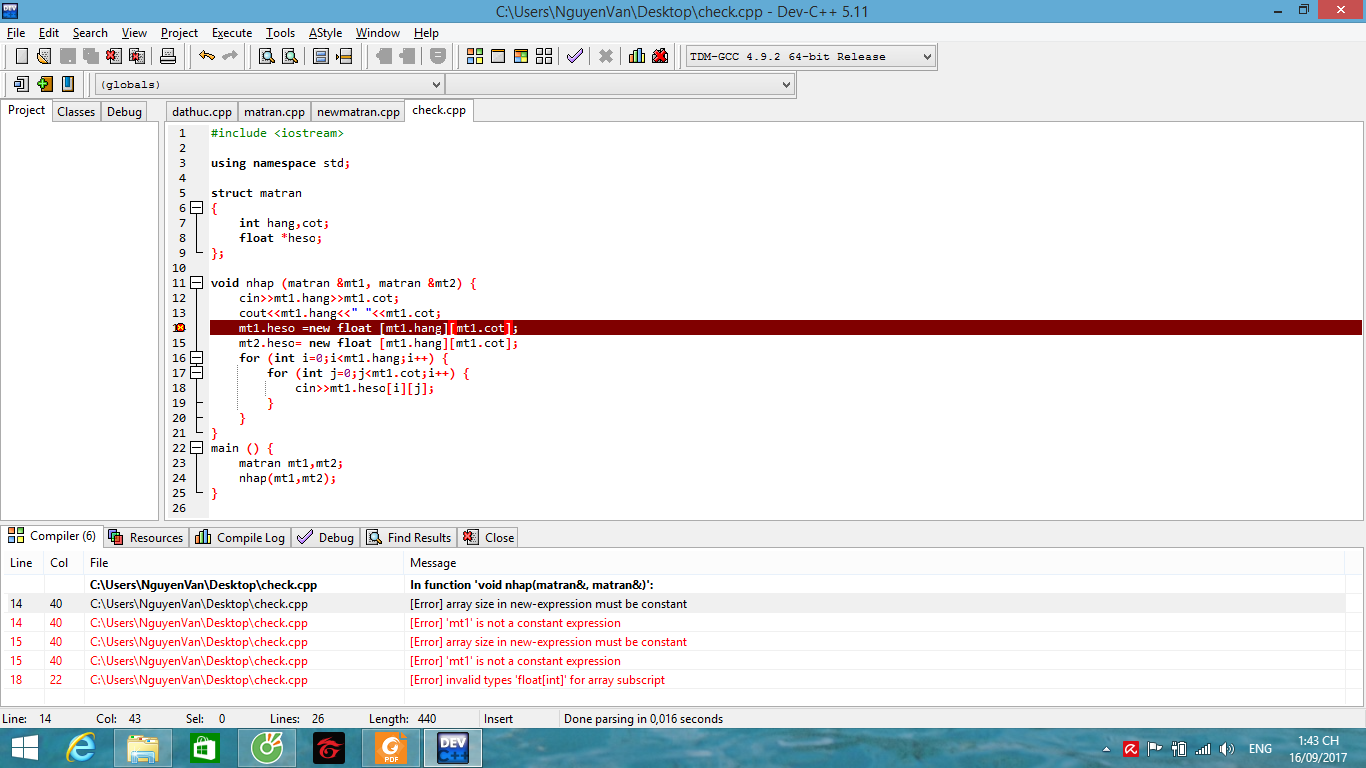Image resolution: width=1366 pixels, height=768 pixels.
Task: Click the Undo arrow icon
Action: pos(206,56)
